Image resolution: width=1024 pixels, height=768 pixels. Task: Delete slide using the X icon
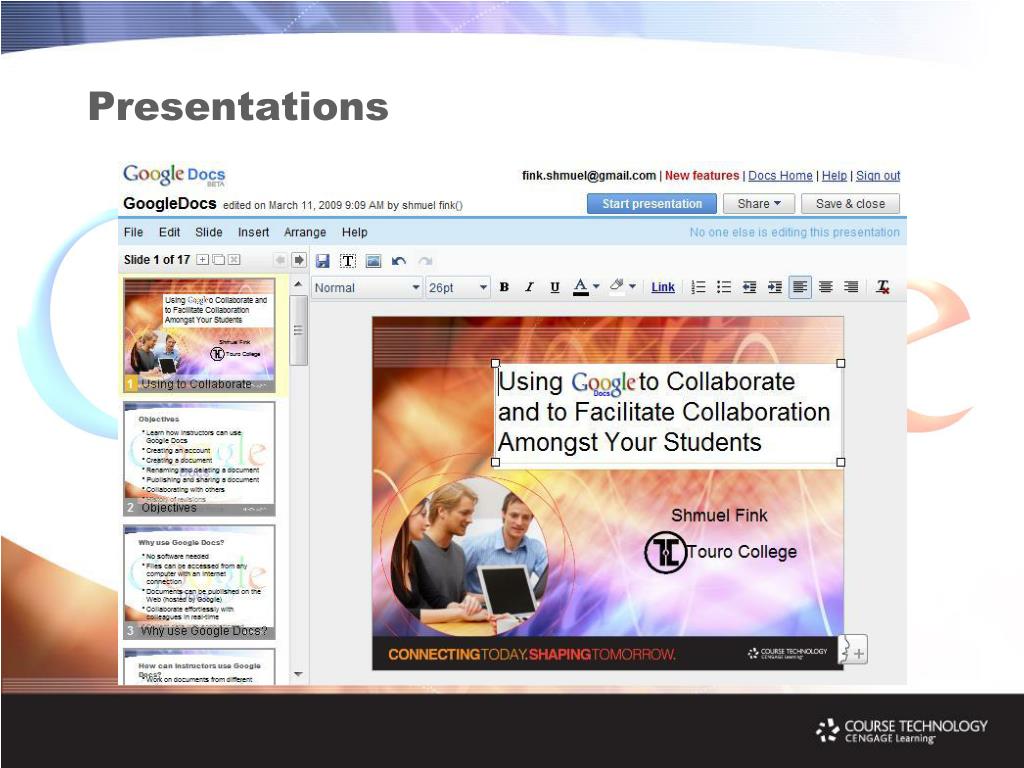point(234,260)
